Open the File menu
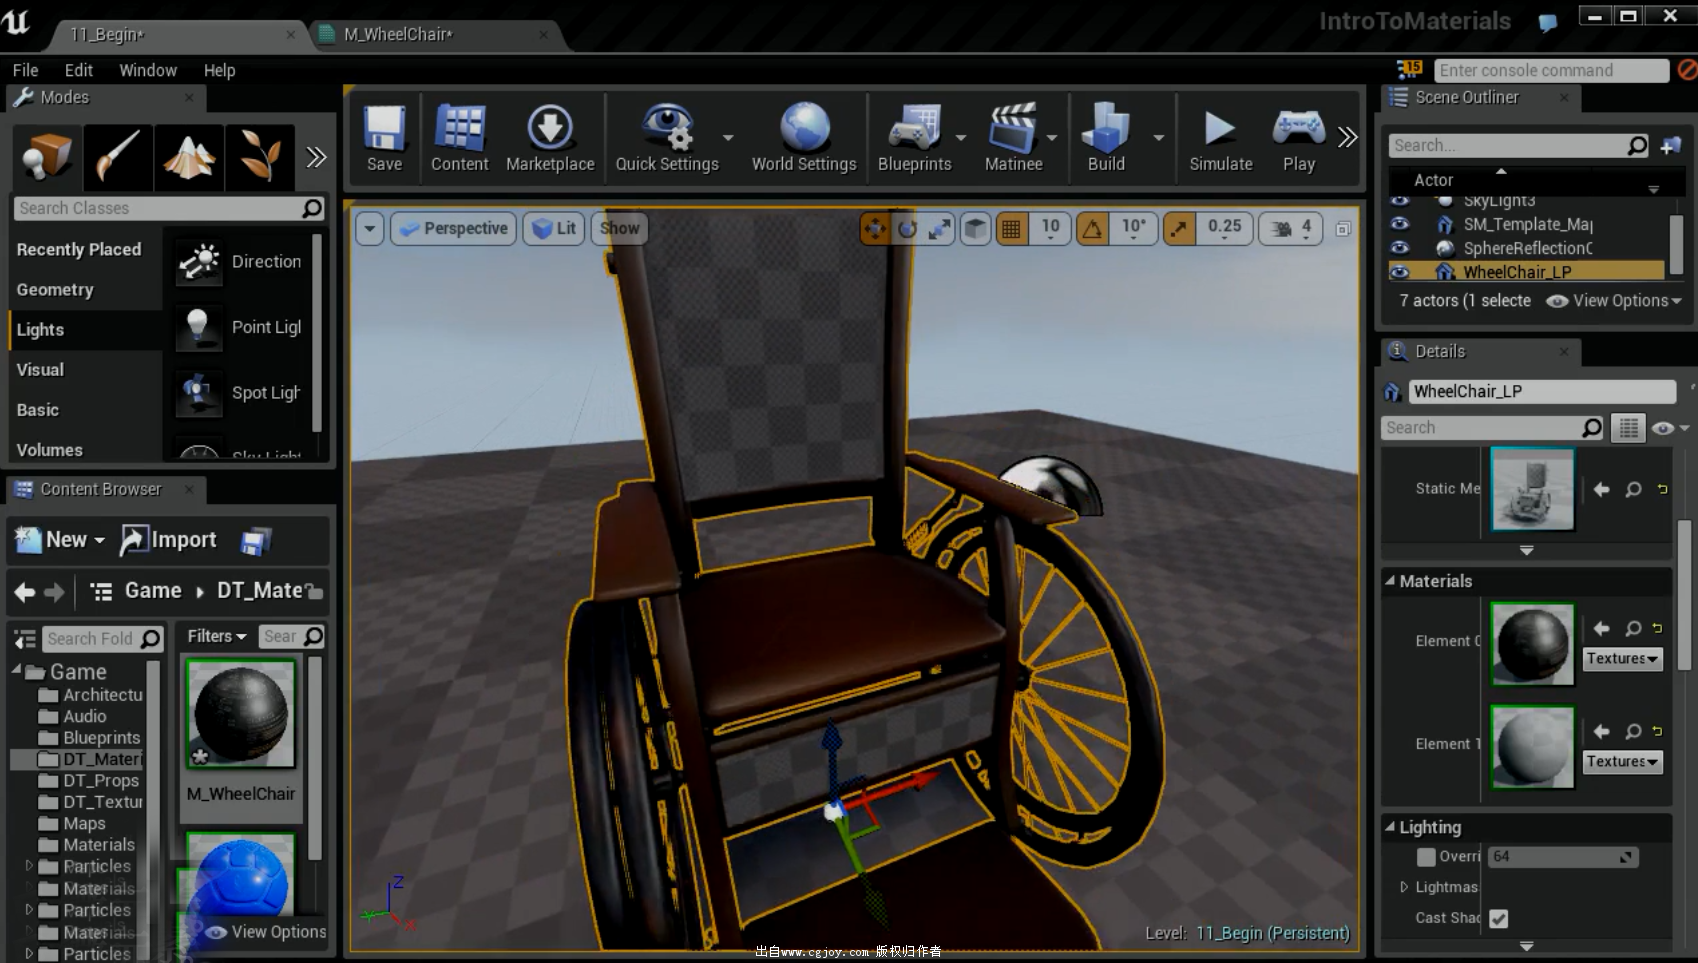1698x963 pixels. [x=25, y=70]
